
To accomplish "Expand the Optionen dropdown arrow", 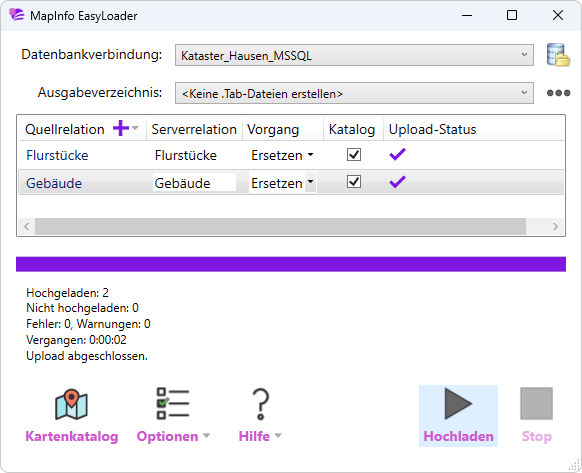I will click(206, 436).
